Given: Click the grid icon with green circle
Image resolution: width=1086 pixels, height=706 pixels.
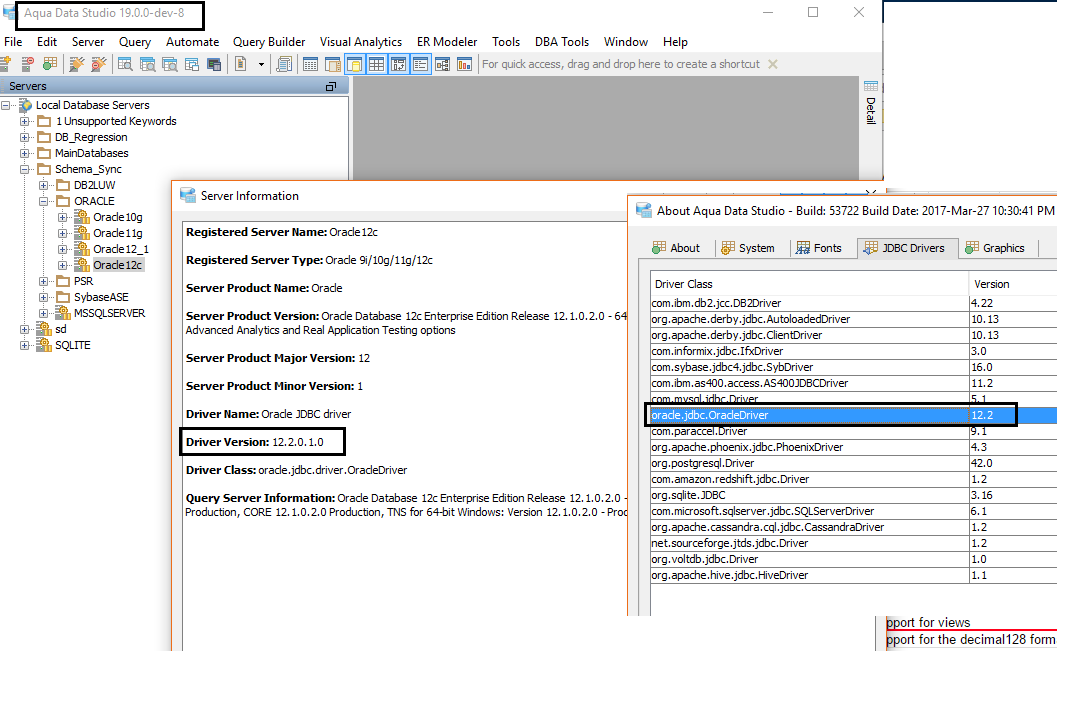Looking at the screenshot, I should coord(50,64).
